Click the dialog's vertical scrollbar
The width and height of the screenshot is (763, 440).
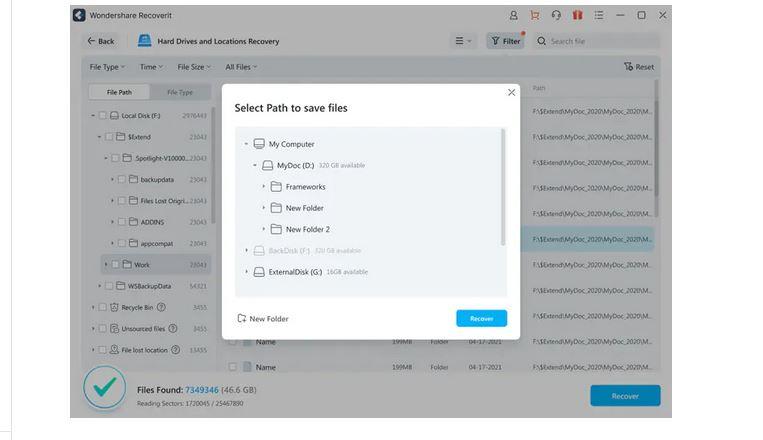503,188
